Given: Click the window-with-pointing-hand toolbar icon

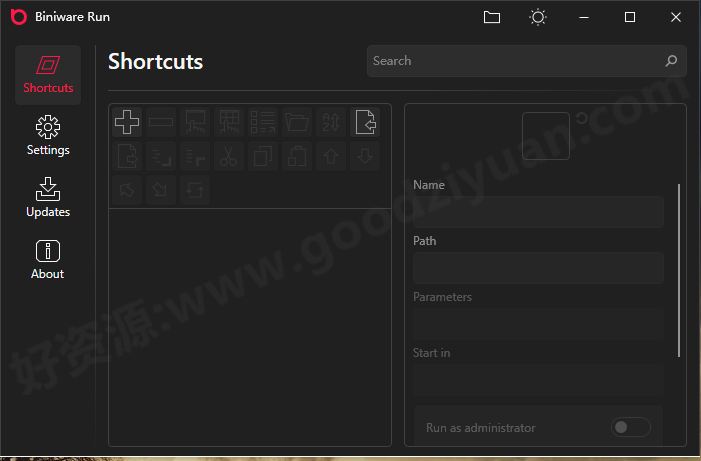Looking at the screenshot, I should pyautogui.click(x=195, y=122).
